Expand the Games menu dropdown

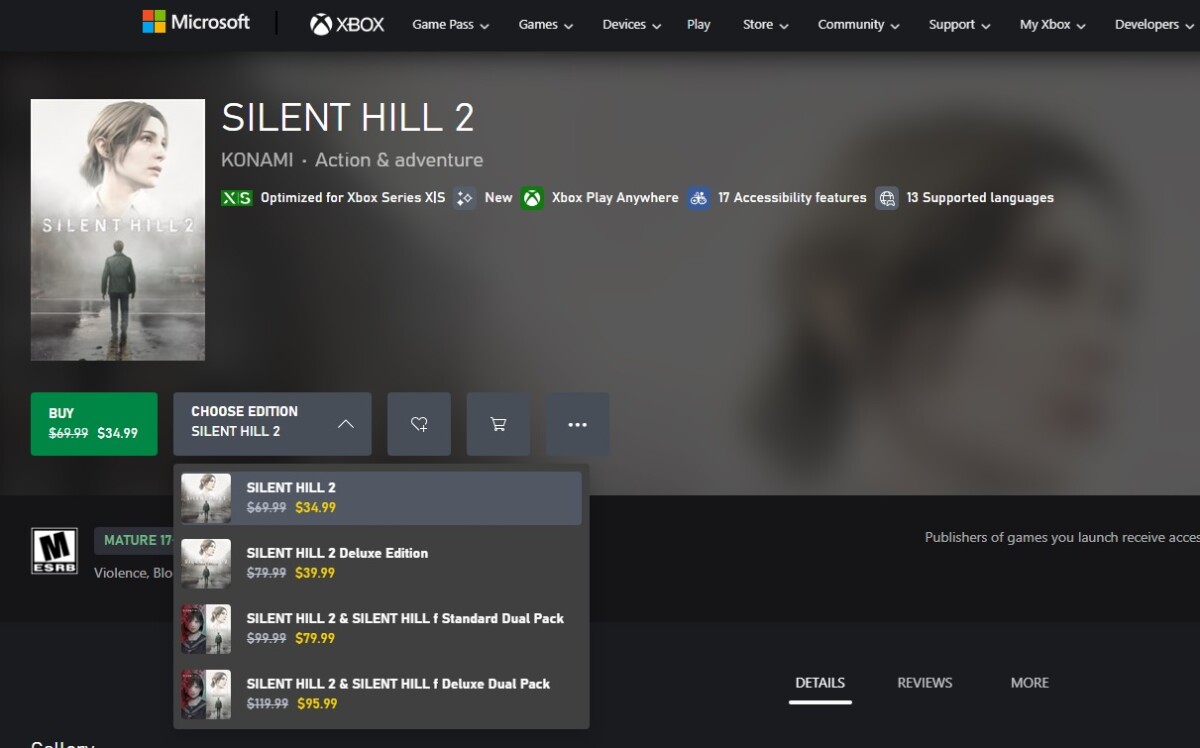[545, 24]
